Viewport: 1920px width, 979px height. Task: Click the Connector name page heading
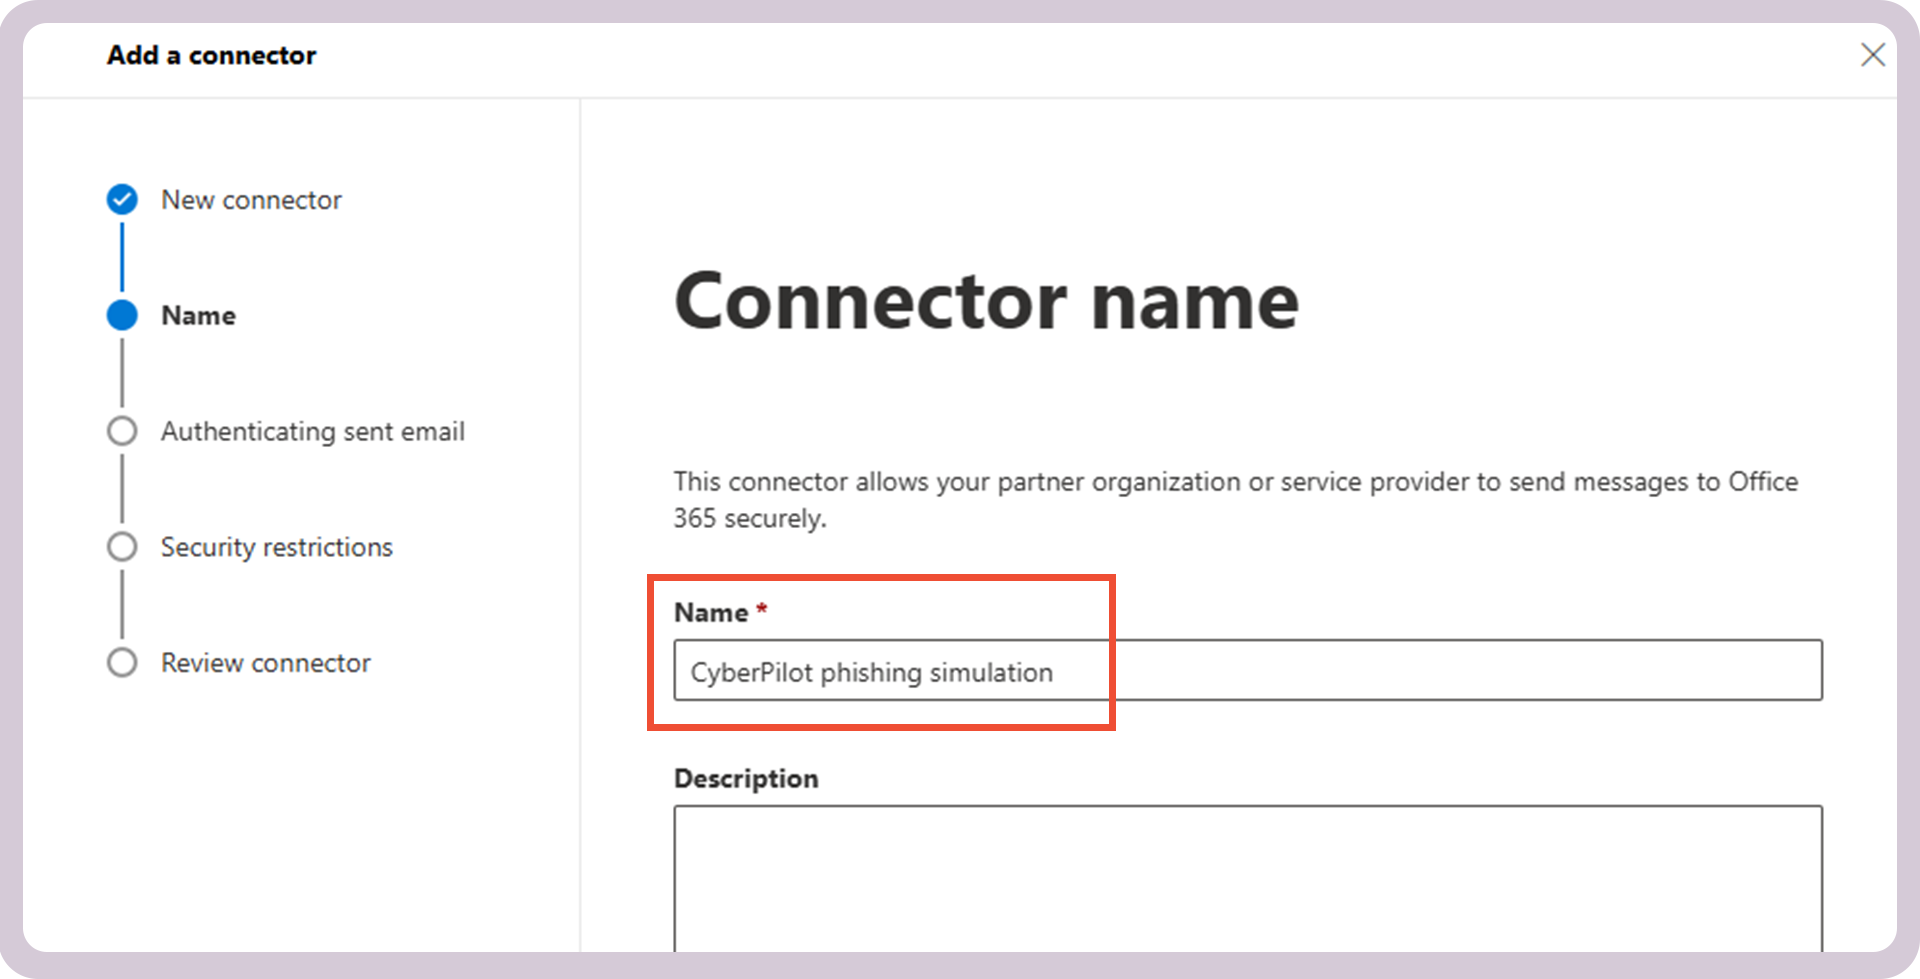point(986,300)
